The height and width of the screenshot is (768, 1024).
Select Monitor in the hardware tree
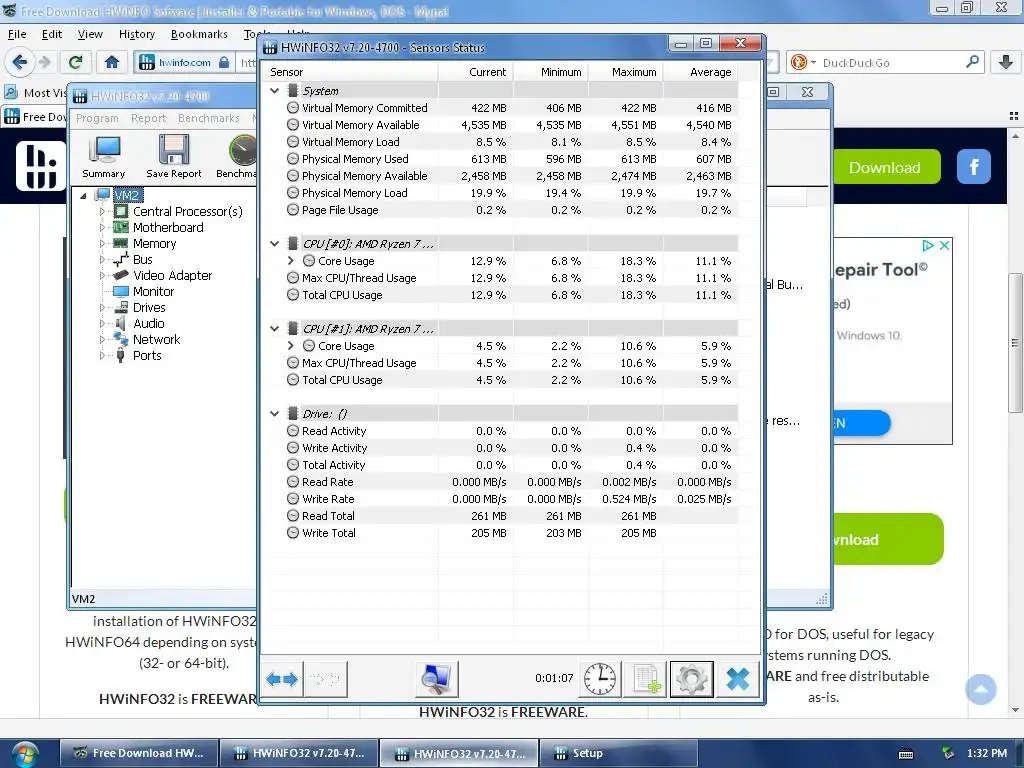point(153,291)
